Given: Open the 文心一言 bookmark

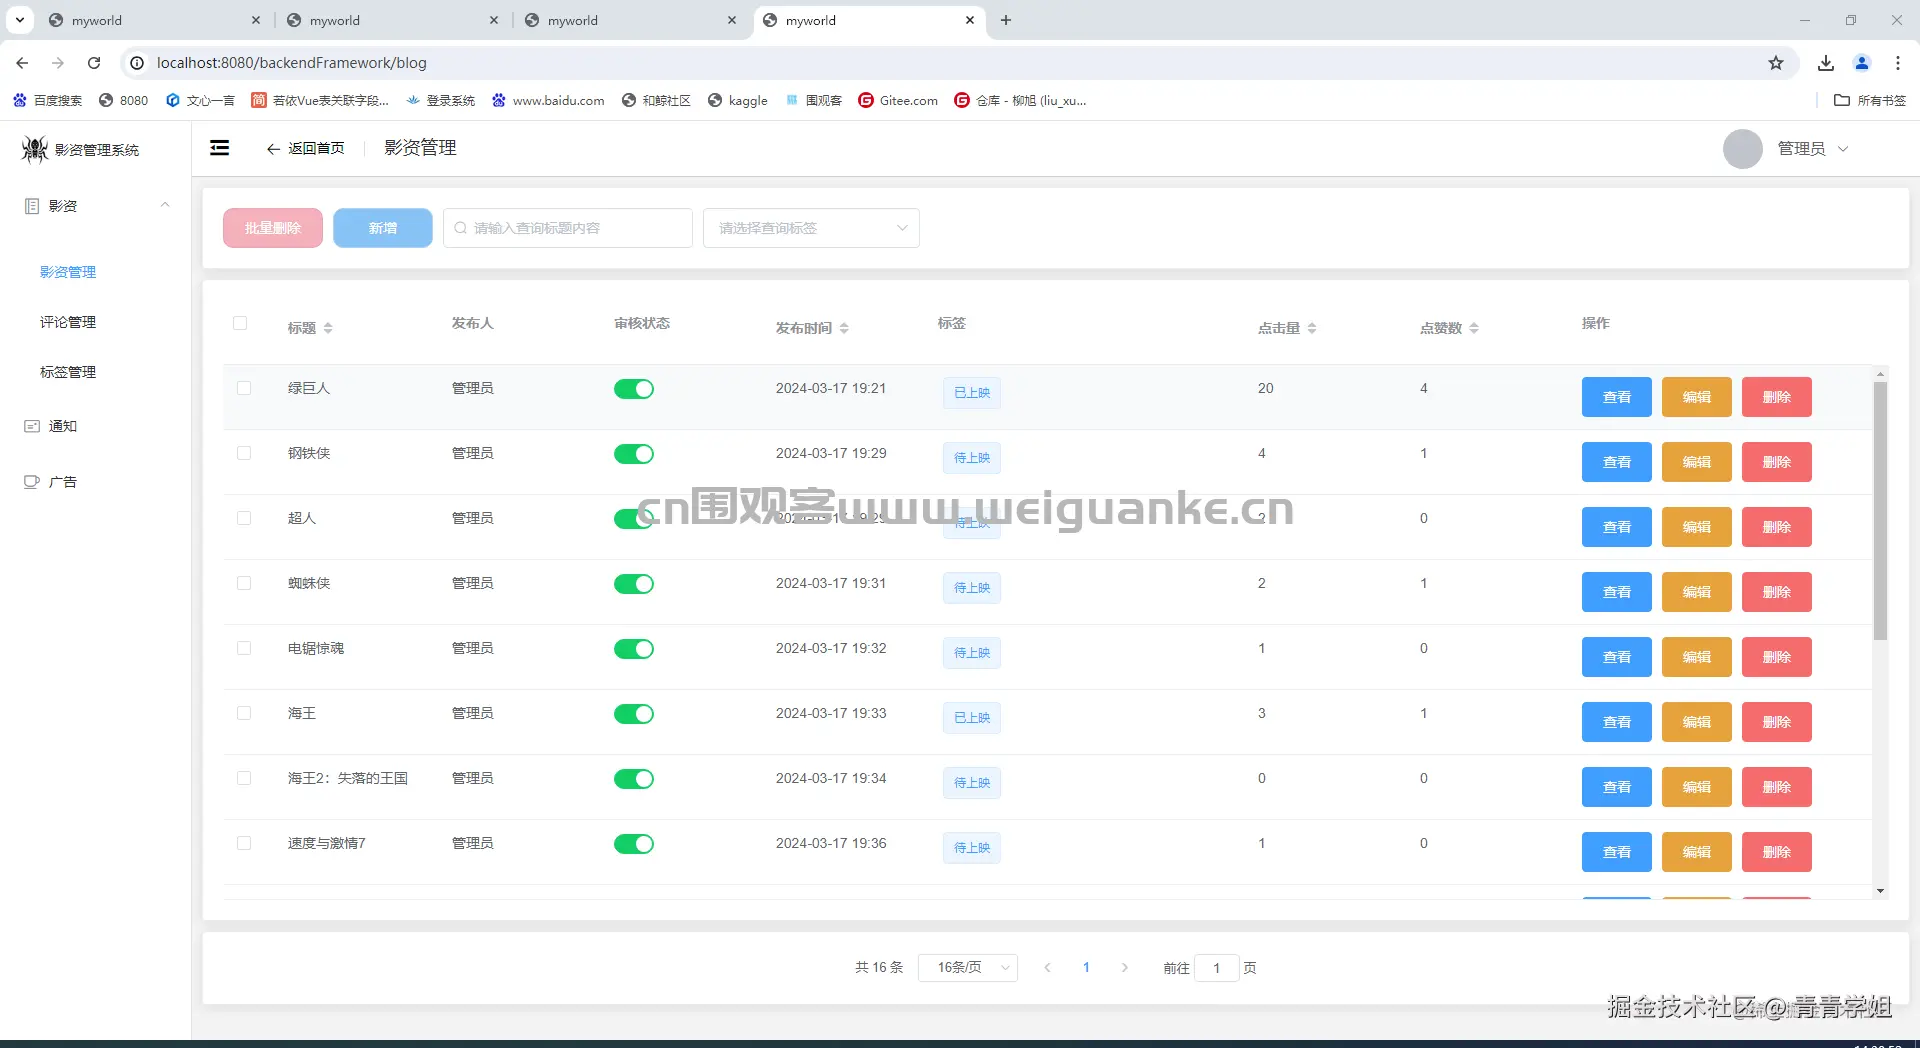Looking at the screenshot, I should tap(200, 100).
